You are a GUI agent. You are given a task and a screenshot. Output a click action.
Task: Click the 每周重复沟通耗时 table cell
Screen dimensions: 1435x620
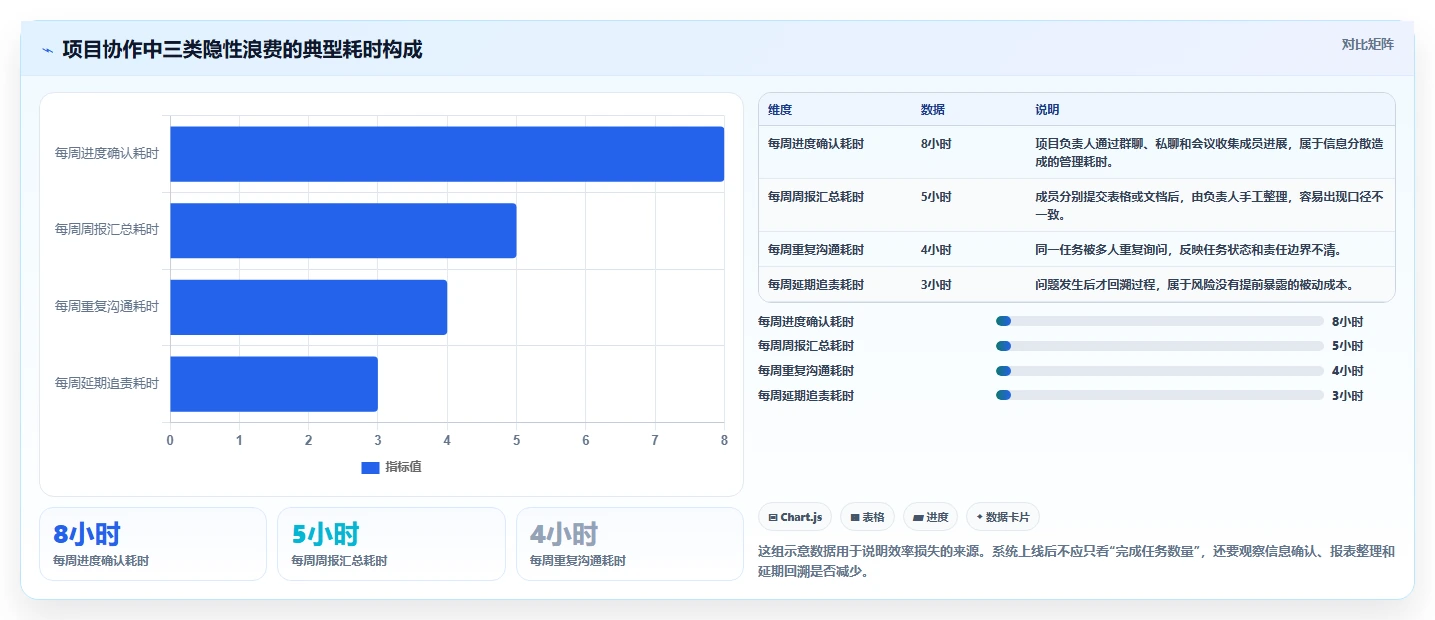pyautogui.click(x=816, y=250)
